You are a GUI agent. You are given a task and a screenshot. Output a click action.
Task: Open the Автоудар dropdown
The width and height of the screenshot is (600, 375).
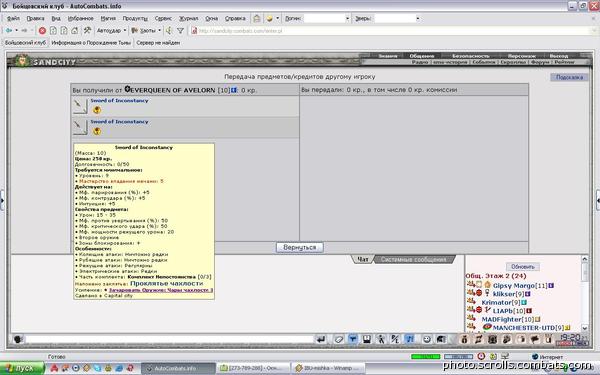pos(111,31)
